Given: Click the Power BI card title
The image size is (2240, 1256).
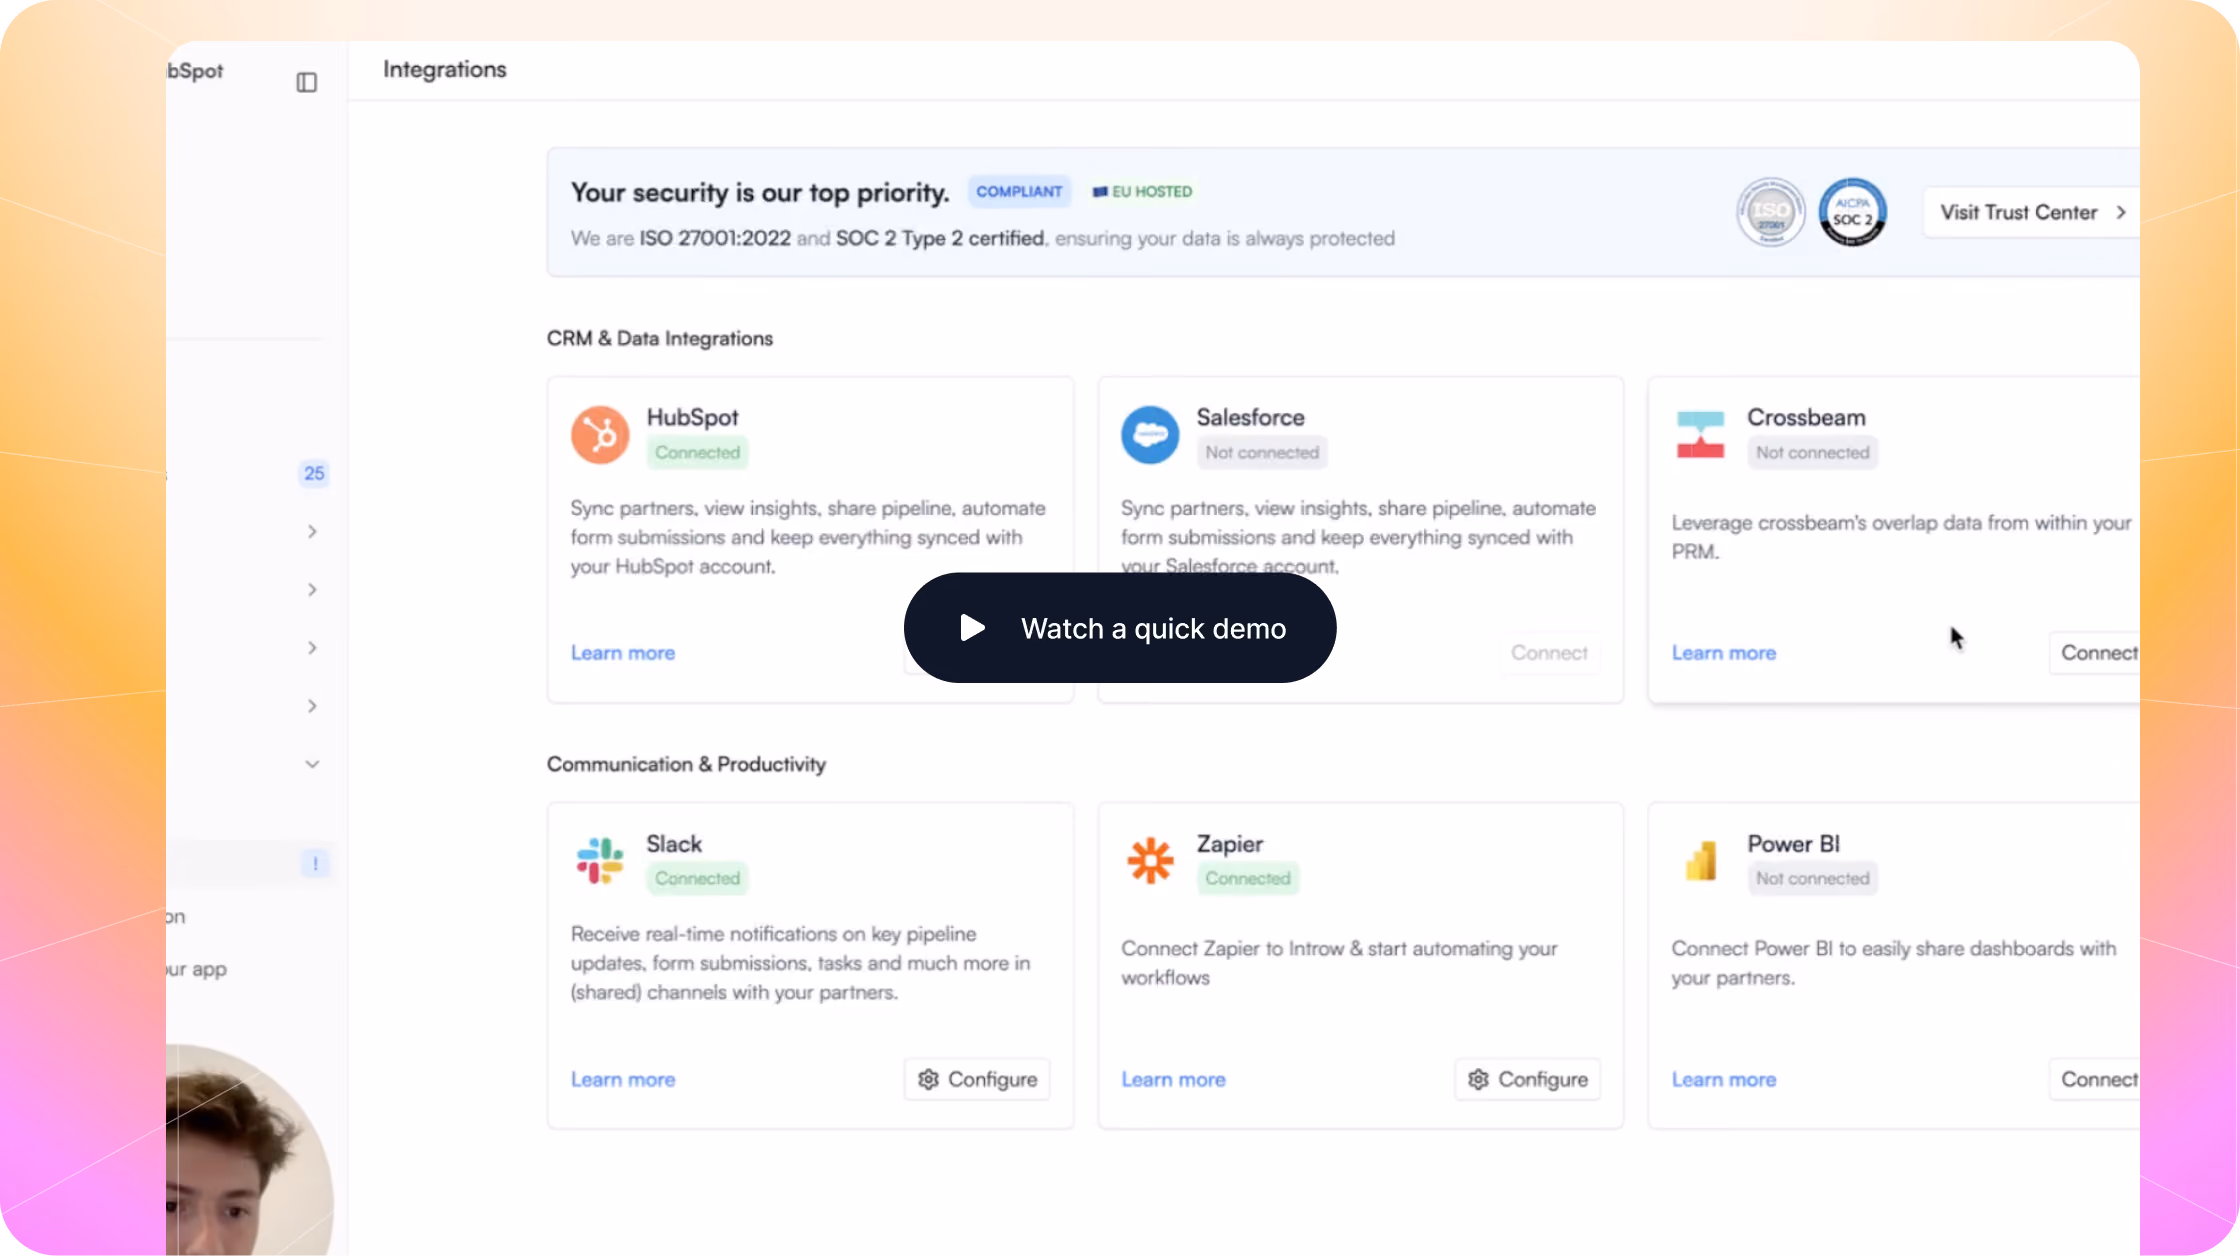Looking at the screenshot, I should (1794, 844).
